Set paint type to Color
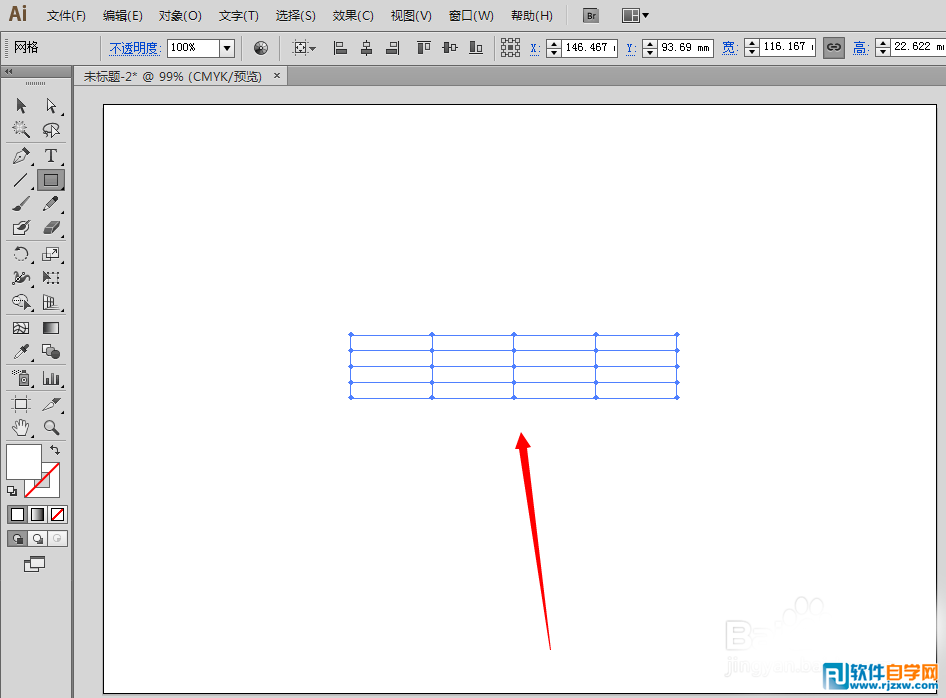 pos(17,515)
